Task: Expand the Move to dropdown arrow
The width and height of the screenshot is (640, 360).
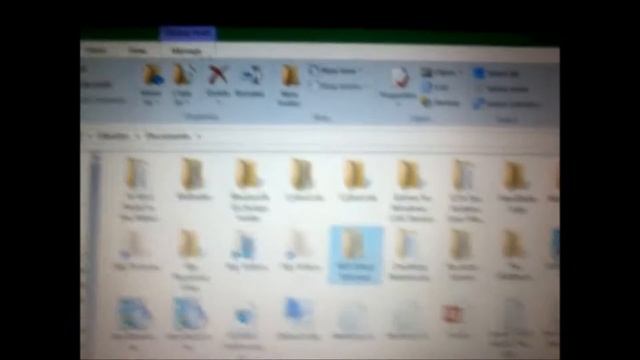Action: 157,102
